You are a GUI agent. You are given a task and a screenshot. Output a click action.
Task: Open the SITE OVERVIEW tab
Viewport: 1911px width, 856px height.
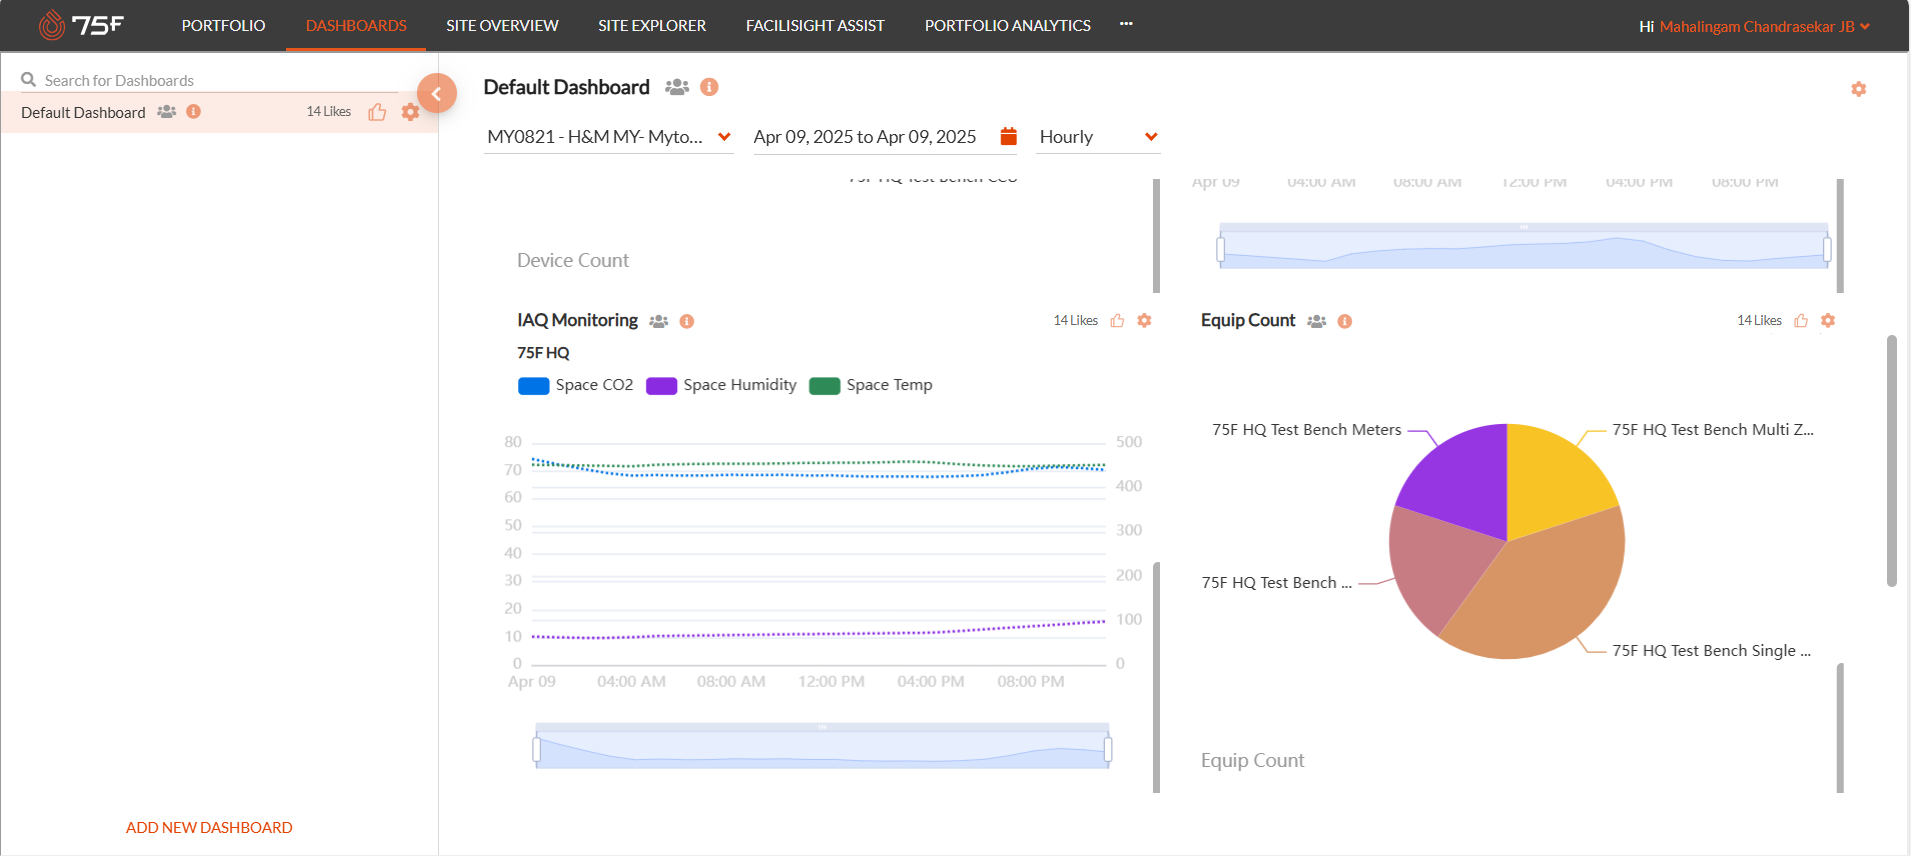pyautogui.click(x=502, y=26)
